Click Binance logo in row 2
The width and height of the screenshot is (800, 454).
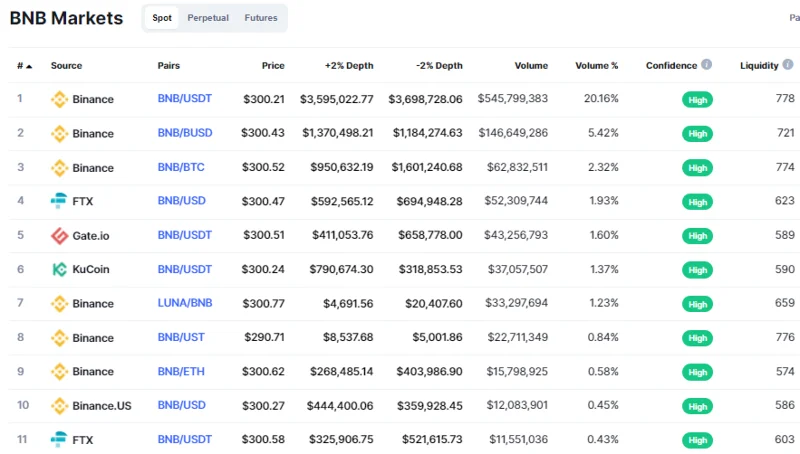[x=59, y=134]
